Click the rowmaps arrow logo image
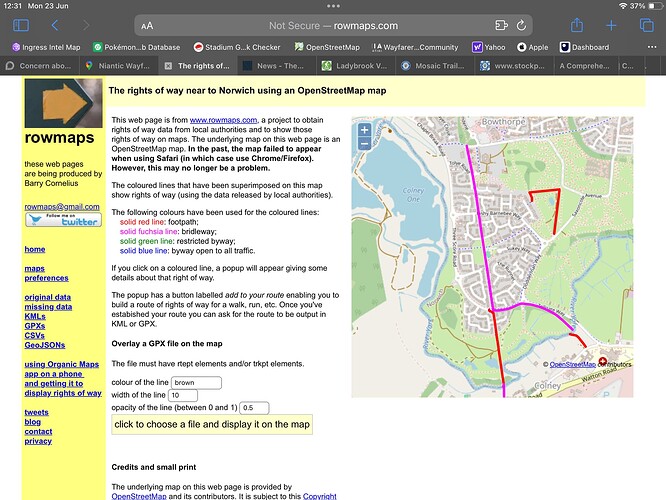Image resolution: width=666 pixels, height=500 pixels. pyautogui.click(x=63, y=103)
